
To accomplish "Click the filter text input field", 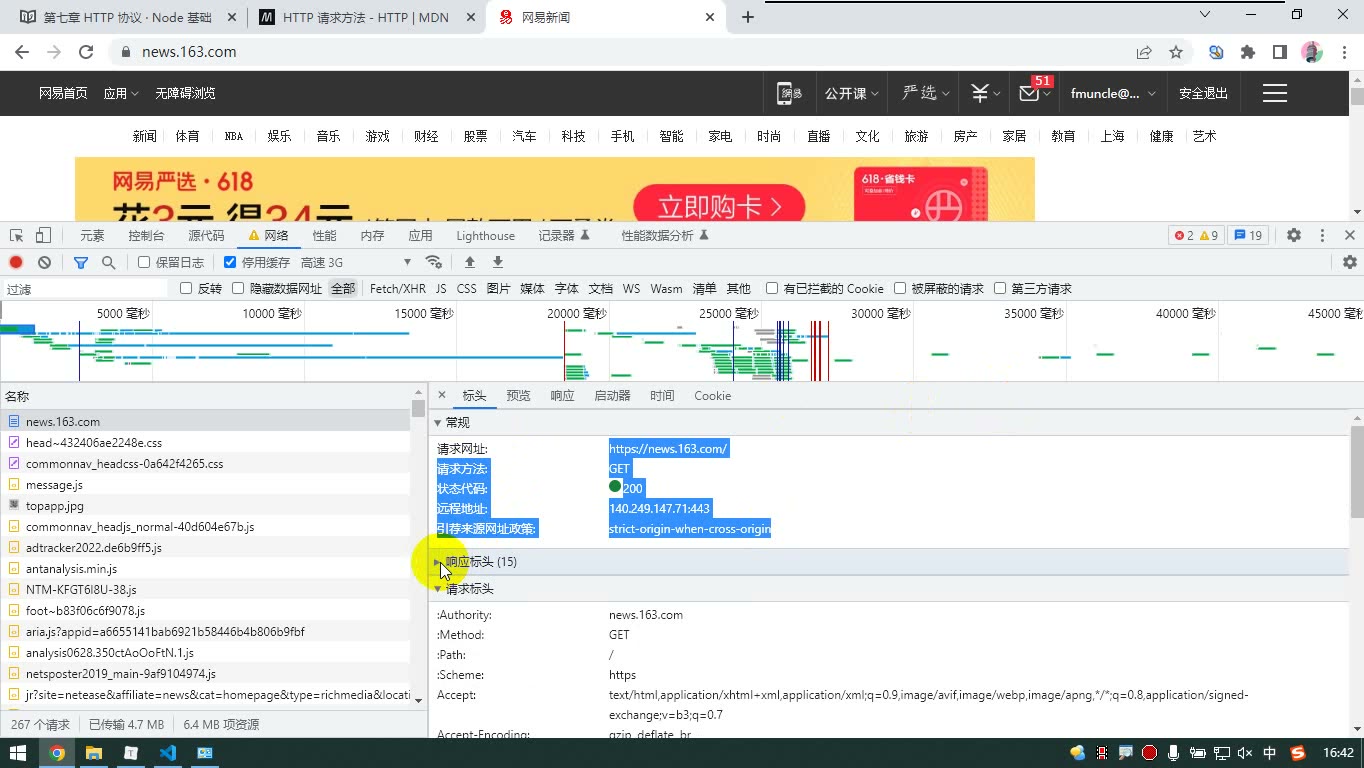I will tap(85, 288).
